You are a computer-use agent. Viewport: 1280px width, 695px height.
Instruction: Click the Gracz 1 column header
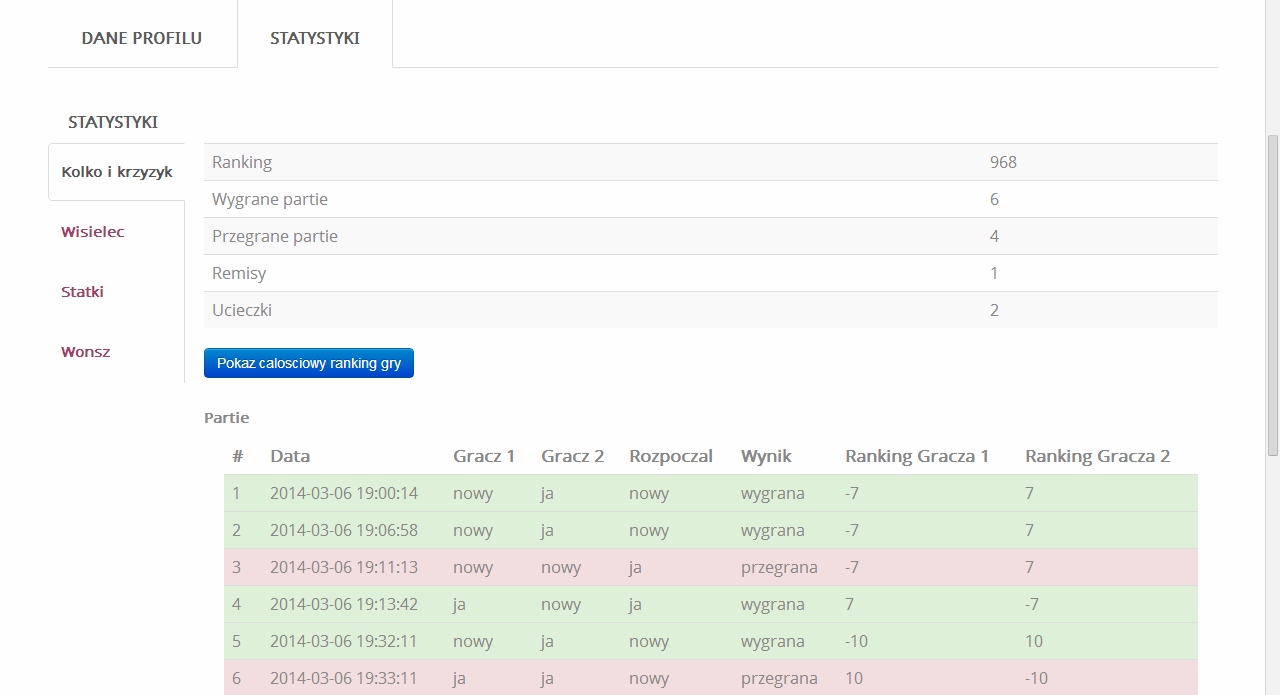(x=484, y=456)
